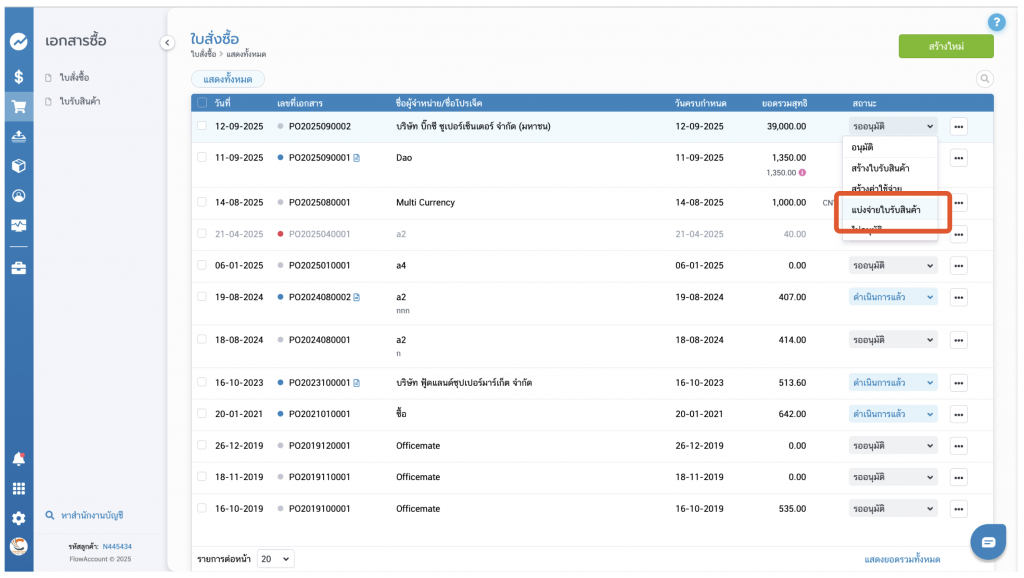Image resolution: width=1024 pixels, height=578 pixels.
Task: Click the dollar sign sales icon
Action: 18,76
